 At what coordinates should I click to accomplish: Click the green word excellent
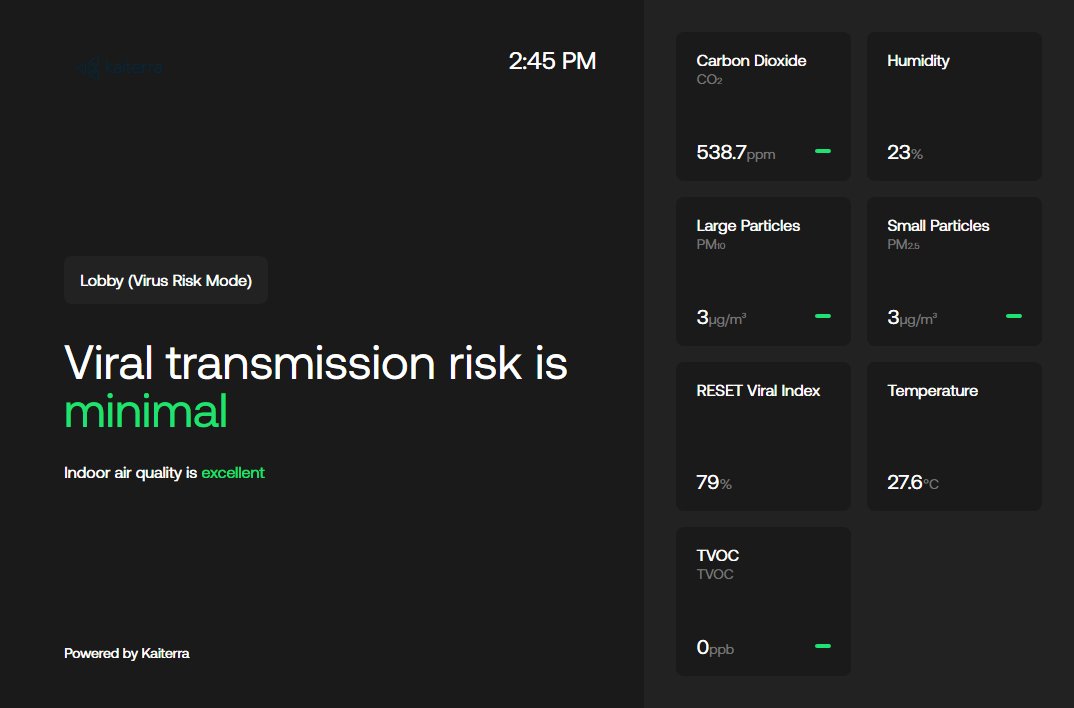point(233,472)
